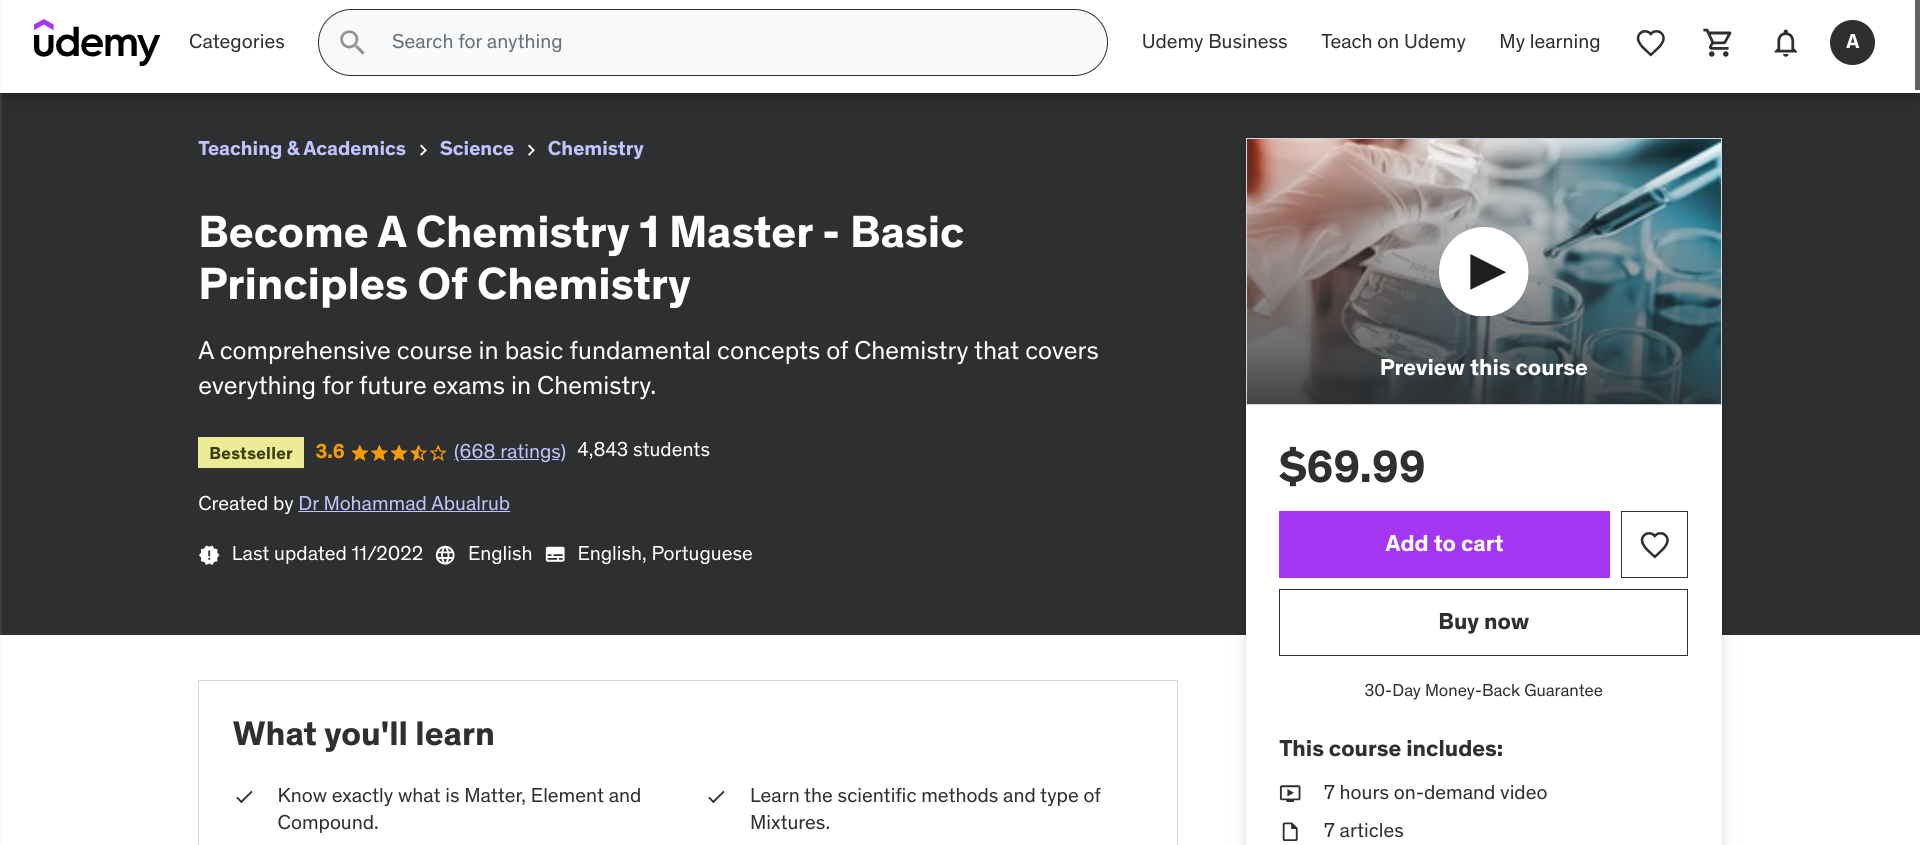Click the last updated alert icon
The width and height of the screenshot is (1920, 845).
tap(208, 554)
